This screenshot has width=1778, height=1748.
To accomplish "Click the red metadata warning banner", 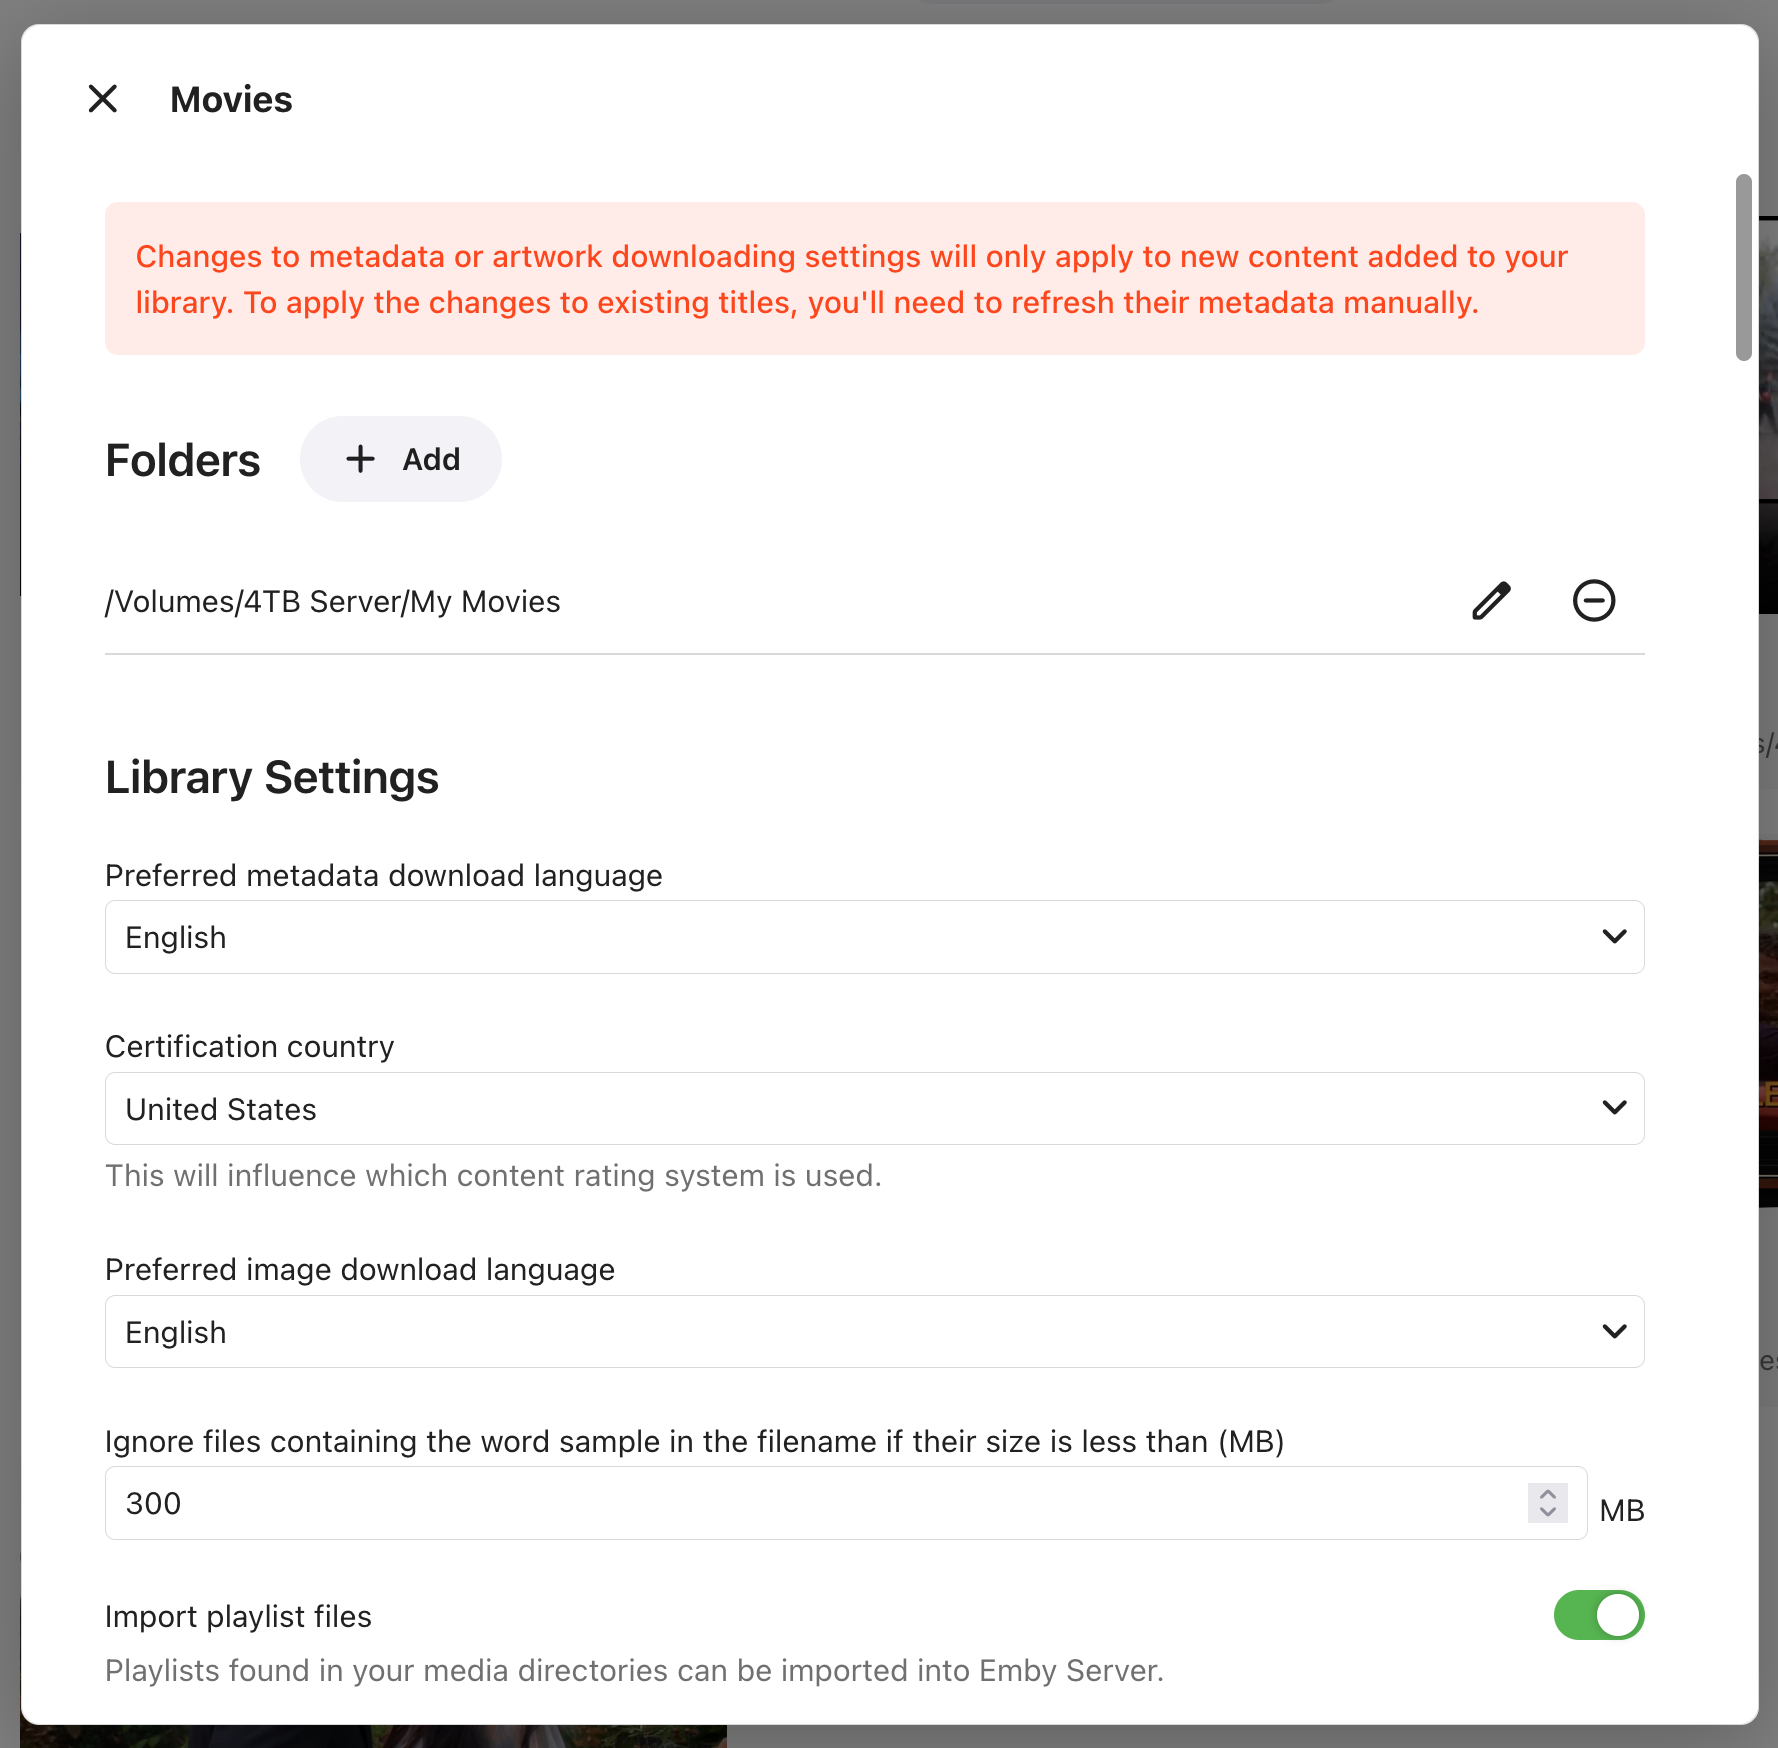I will (x=874, y=278).
